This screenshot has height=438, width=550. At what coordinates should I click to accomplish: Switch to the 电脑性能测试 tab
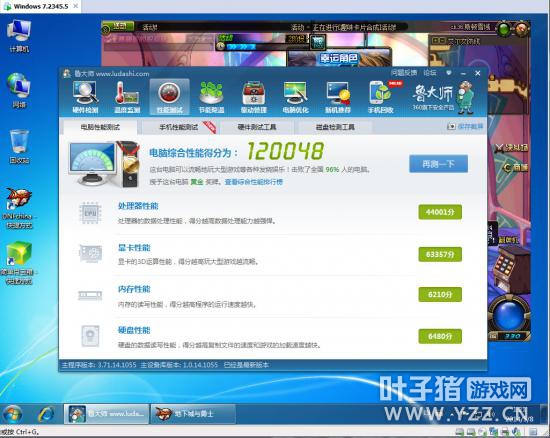click(x=100, y=127)
